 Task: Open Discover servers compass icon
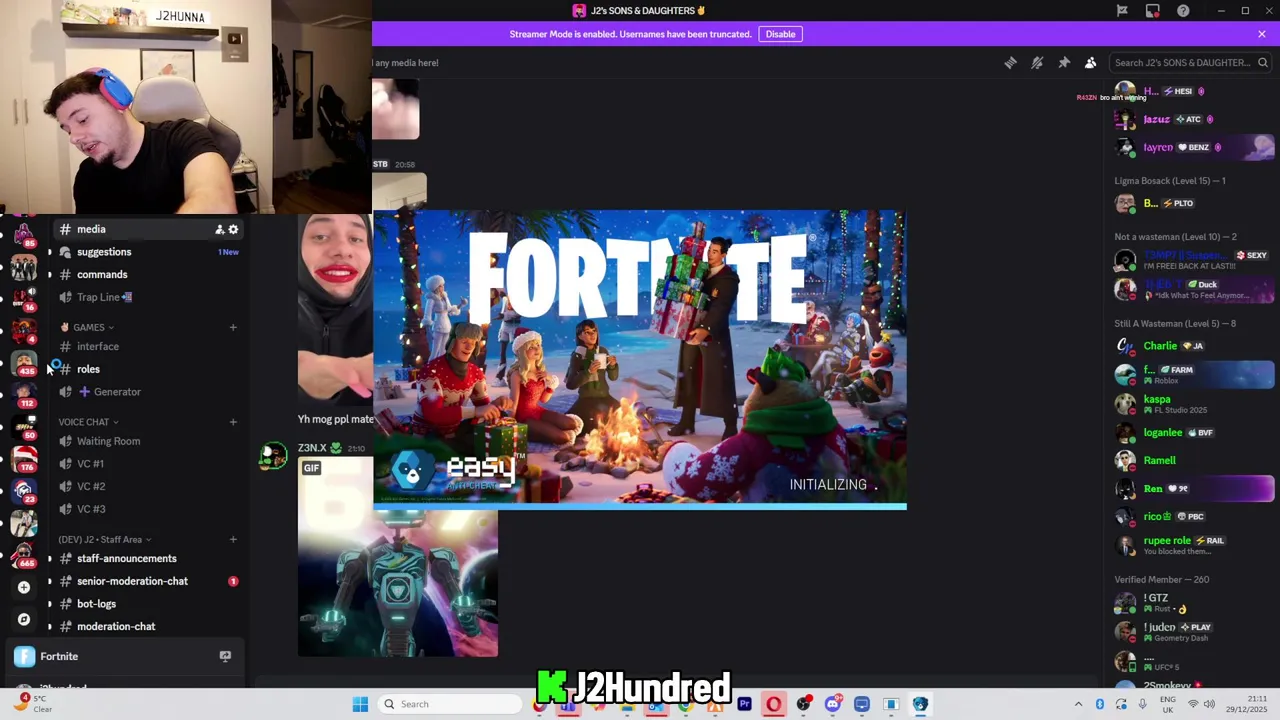click(x=24, y=619)
